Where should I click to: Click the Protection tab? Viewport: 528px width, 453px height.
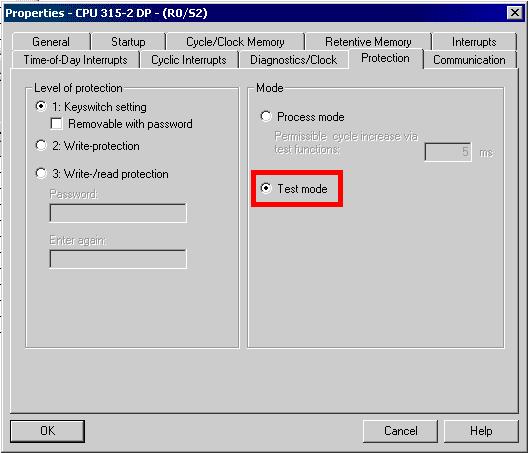(x=386, y=58)
